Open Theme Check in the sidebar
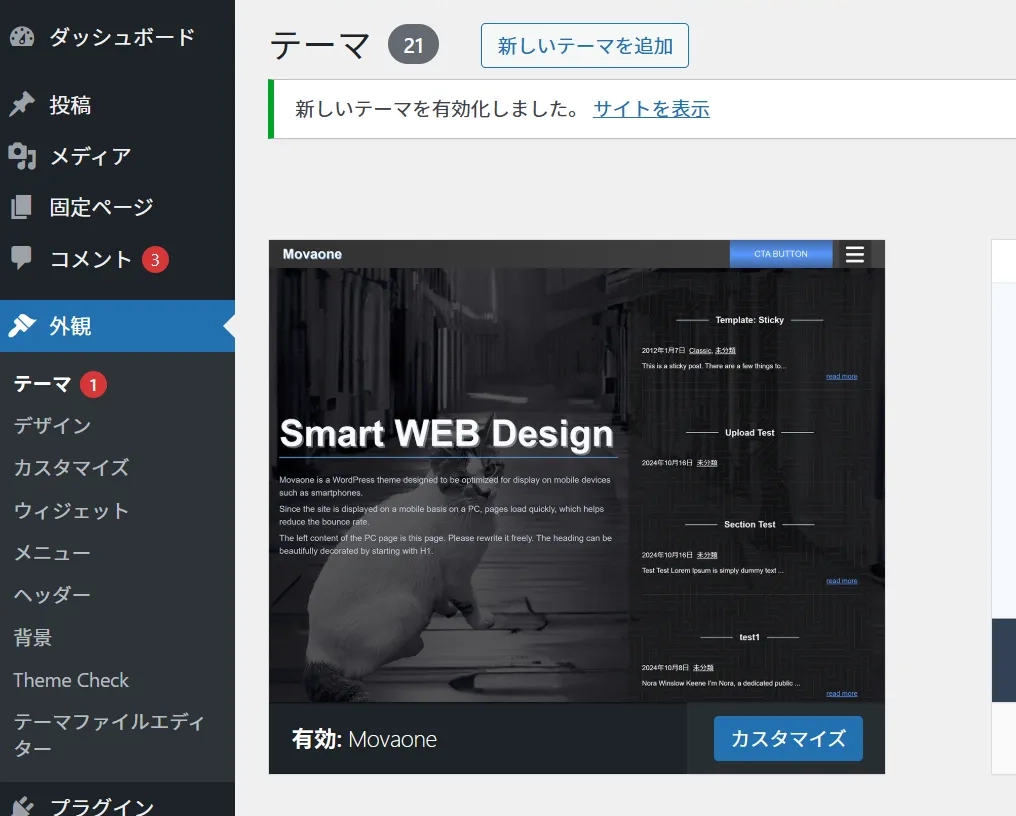The height and width of the screenshot is (816, 1016). (x=71, y=680)
